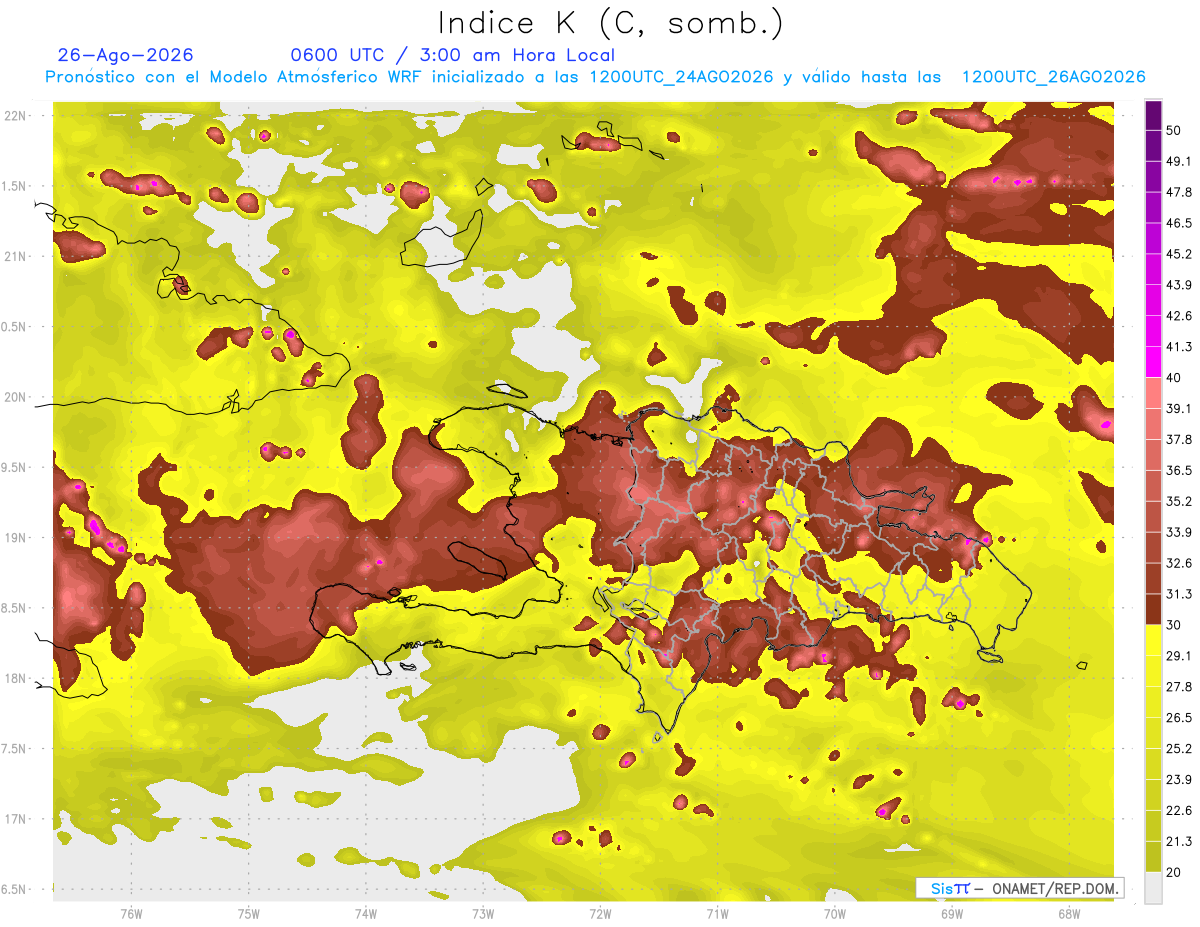This screenshot has width=1200, height=927.
Task: Click the "74W" longitude axis label
Action: tap(366, 914)
